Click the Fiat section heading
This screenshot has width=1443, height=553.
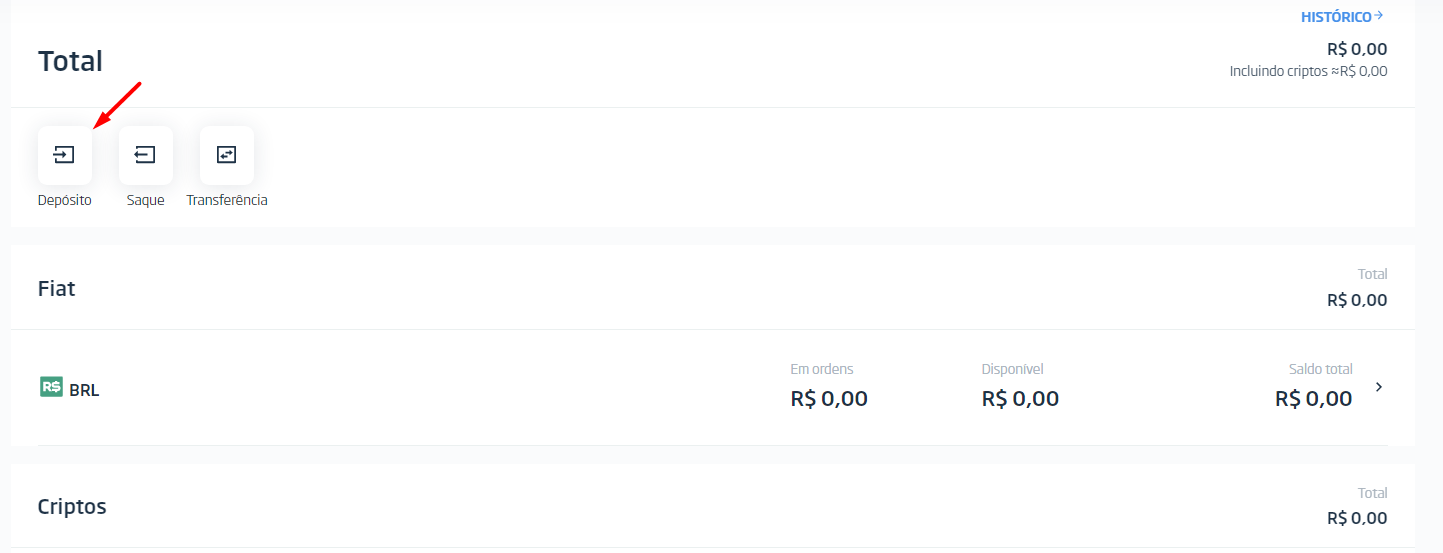57,288
